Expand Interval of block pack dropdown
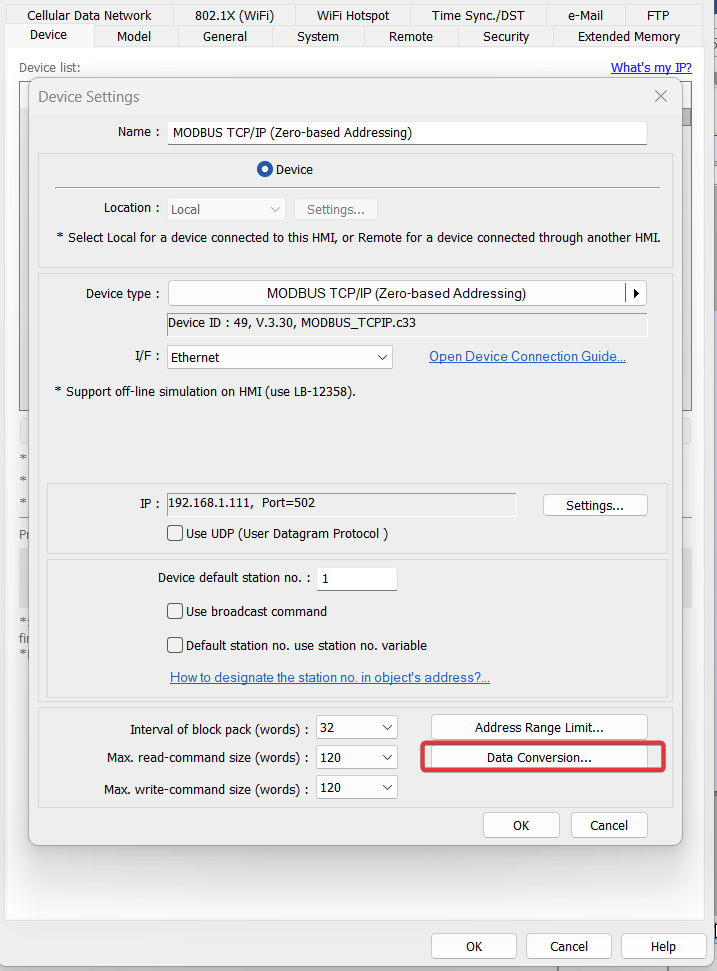The width and height of the screenshot is (717, 971). tap(357, 729)
